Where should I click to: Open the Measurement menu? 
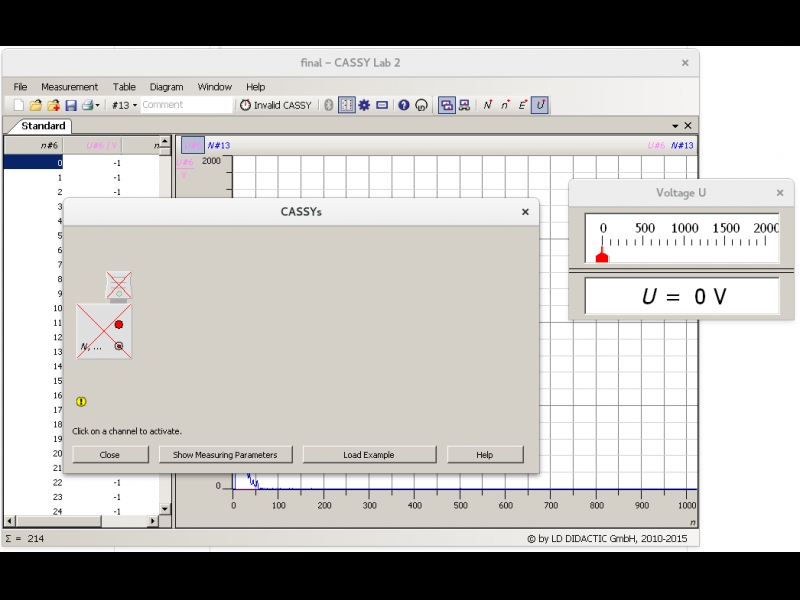(69, 87)
